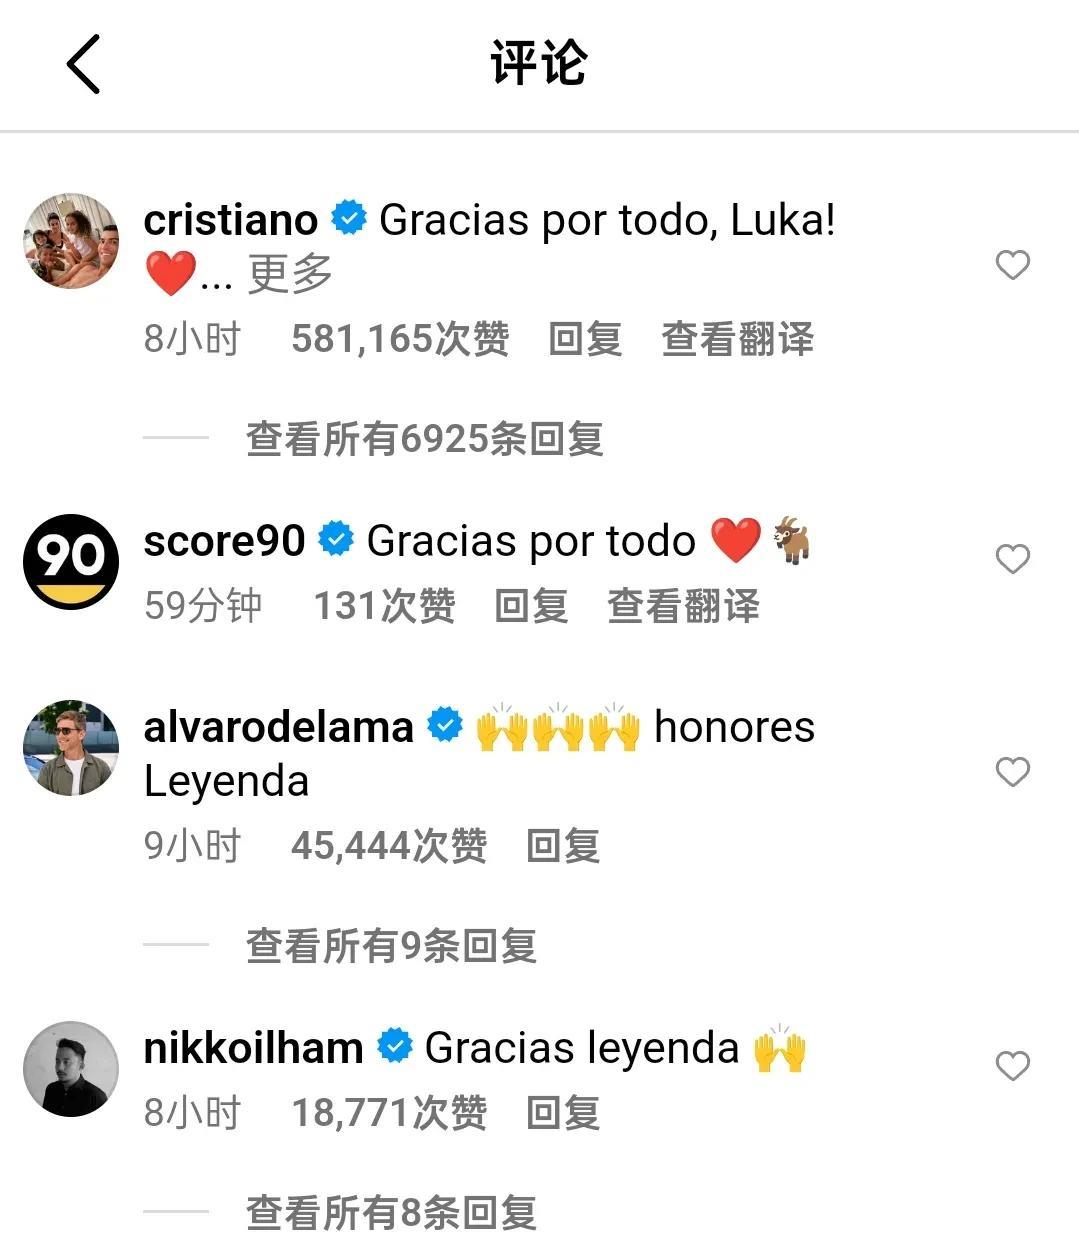Tap the back arrow icon
The width and height of the screenshot is (1079, 1256).
tap(83, 64)
